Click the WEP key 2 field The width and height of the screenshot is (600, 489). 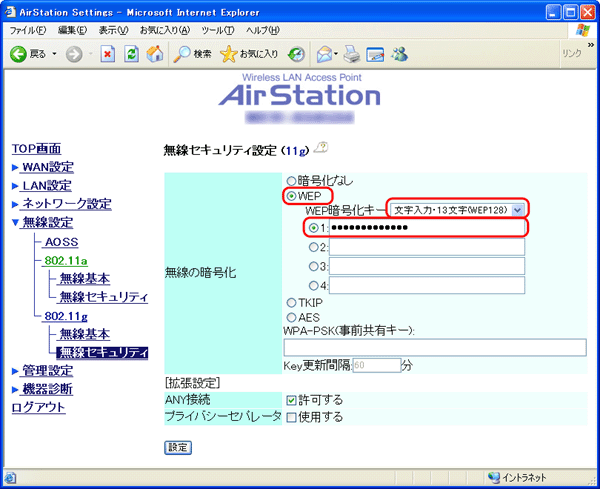pyautogui.click(x=427, y=247)
